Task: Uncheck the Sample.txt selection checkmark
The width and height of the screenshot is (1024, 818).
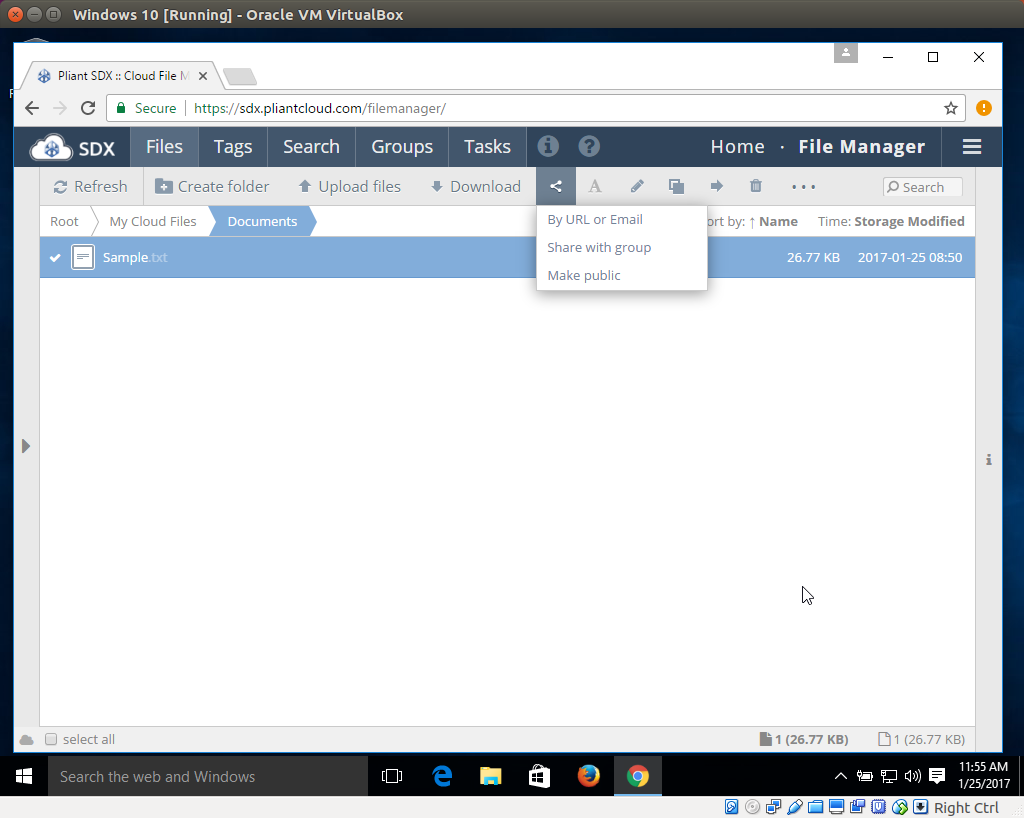Action: tap(55, 257)
